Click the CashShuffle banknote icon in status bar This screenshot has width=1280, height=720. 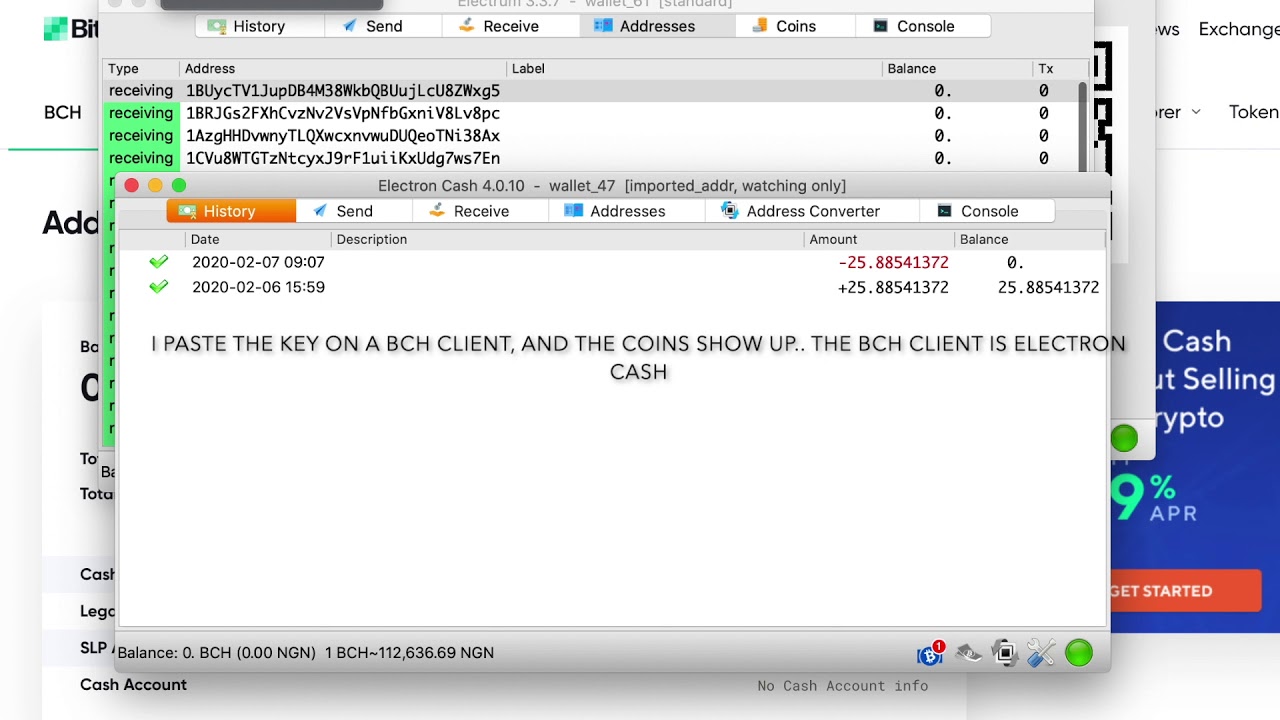pos(968,653)
